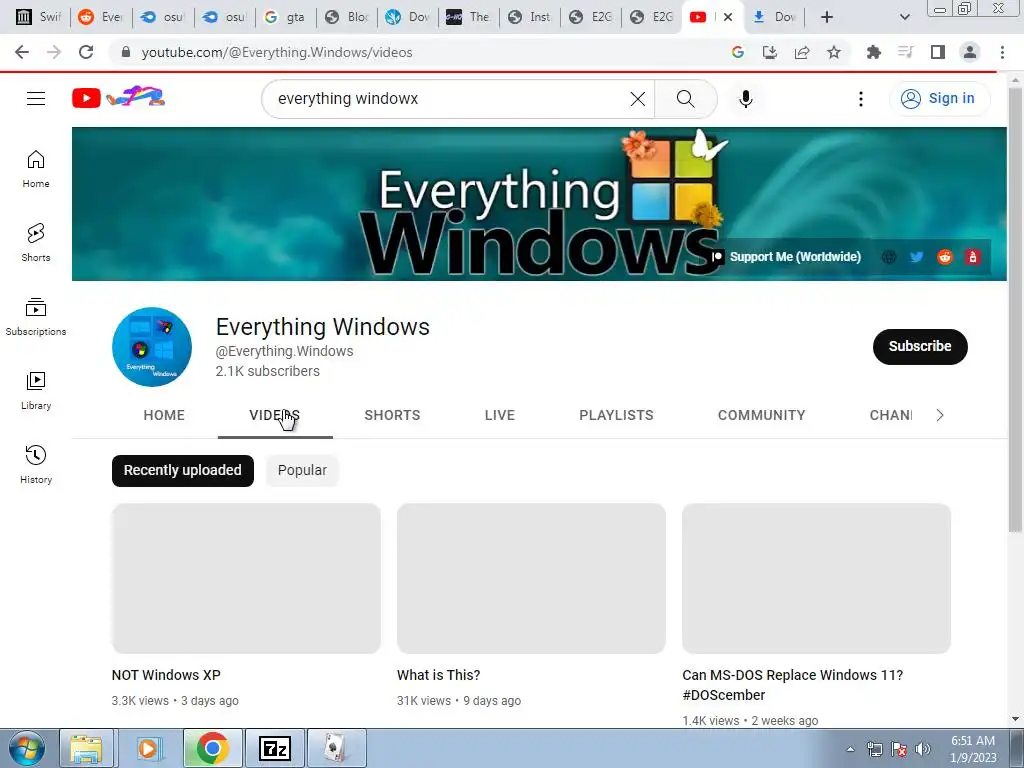Click the Everything Windows channel avatar
The image size is (1024, 768).
coord(152,347)
